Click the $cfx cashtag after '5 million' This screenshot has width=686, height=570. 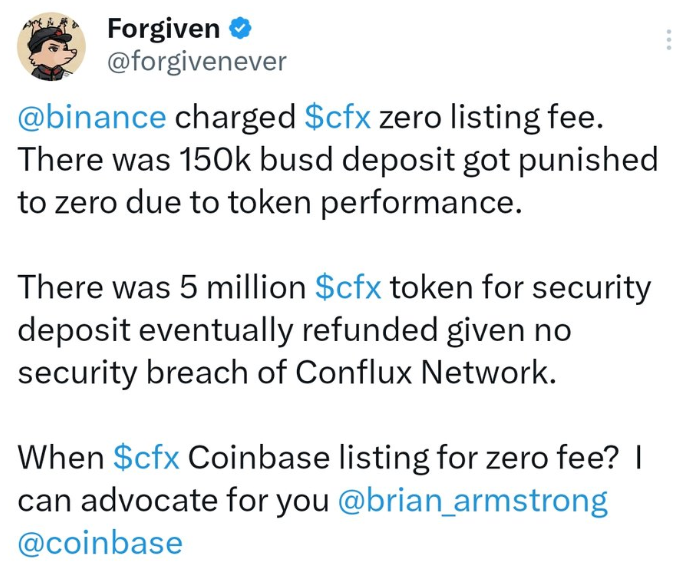coord(348,287)
